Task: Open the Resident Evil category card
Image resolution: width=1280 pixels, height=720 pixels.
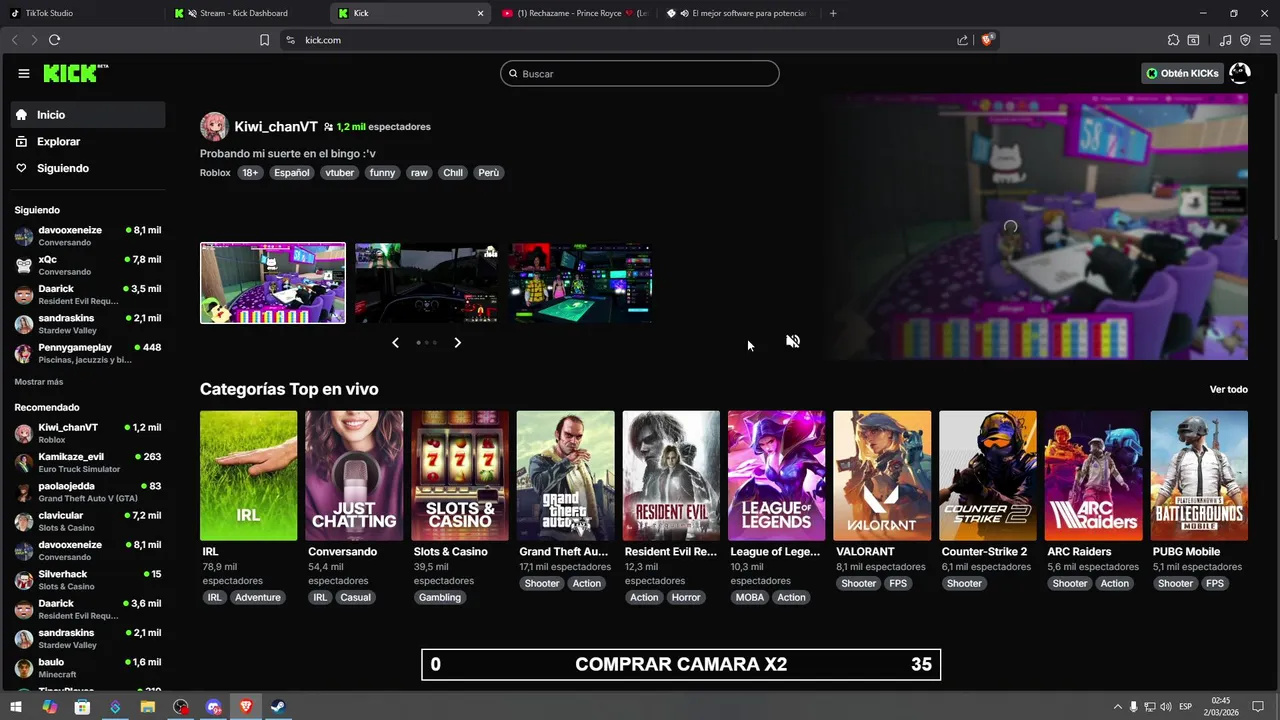Action: (671, 476)
